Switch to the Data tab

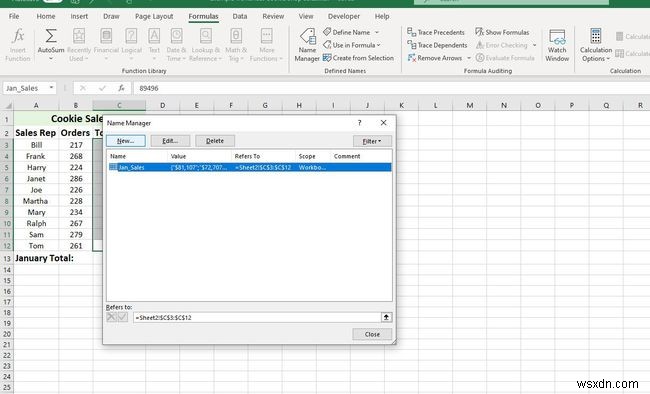[240, 16]
